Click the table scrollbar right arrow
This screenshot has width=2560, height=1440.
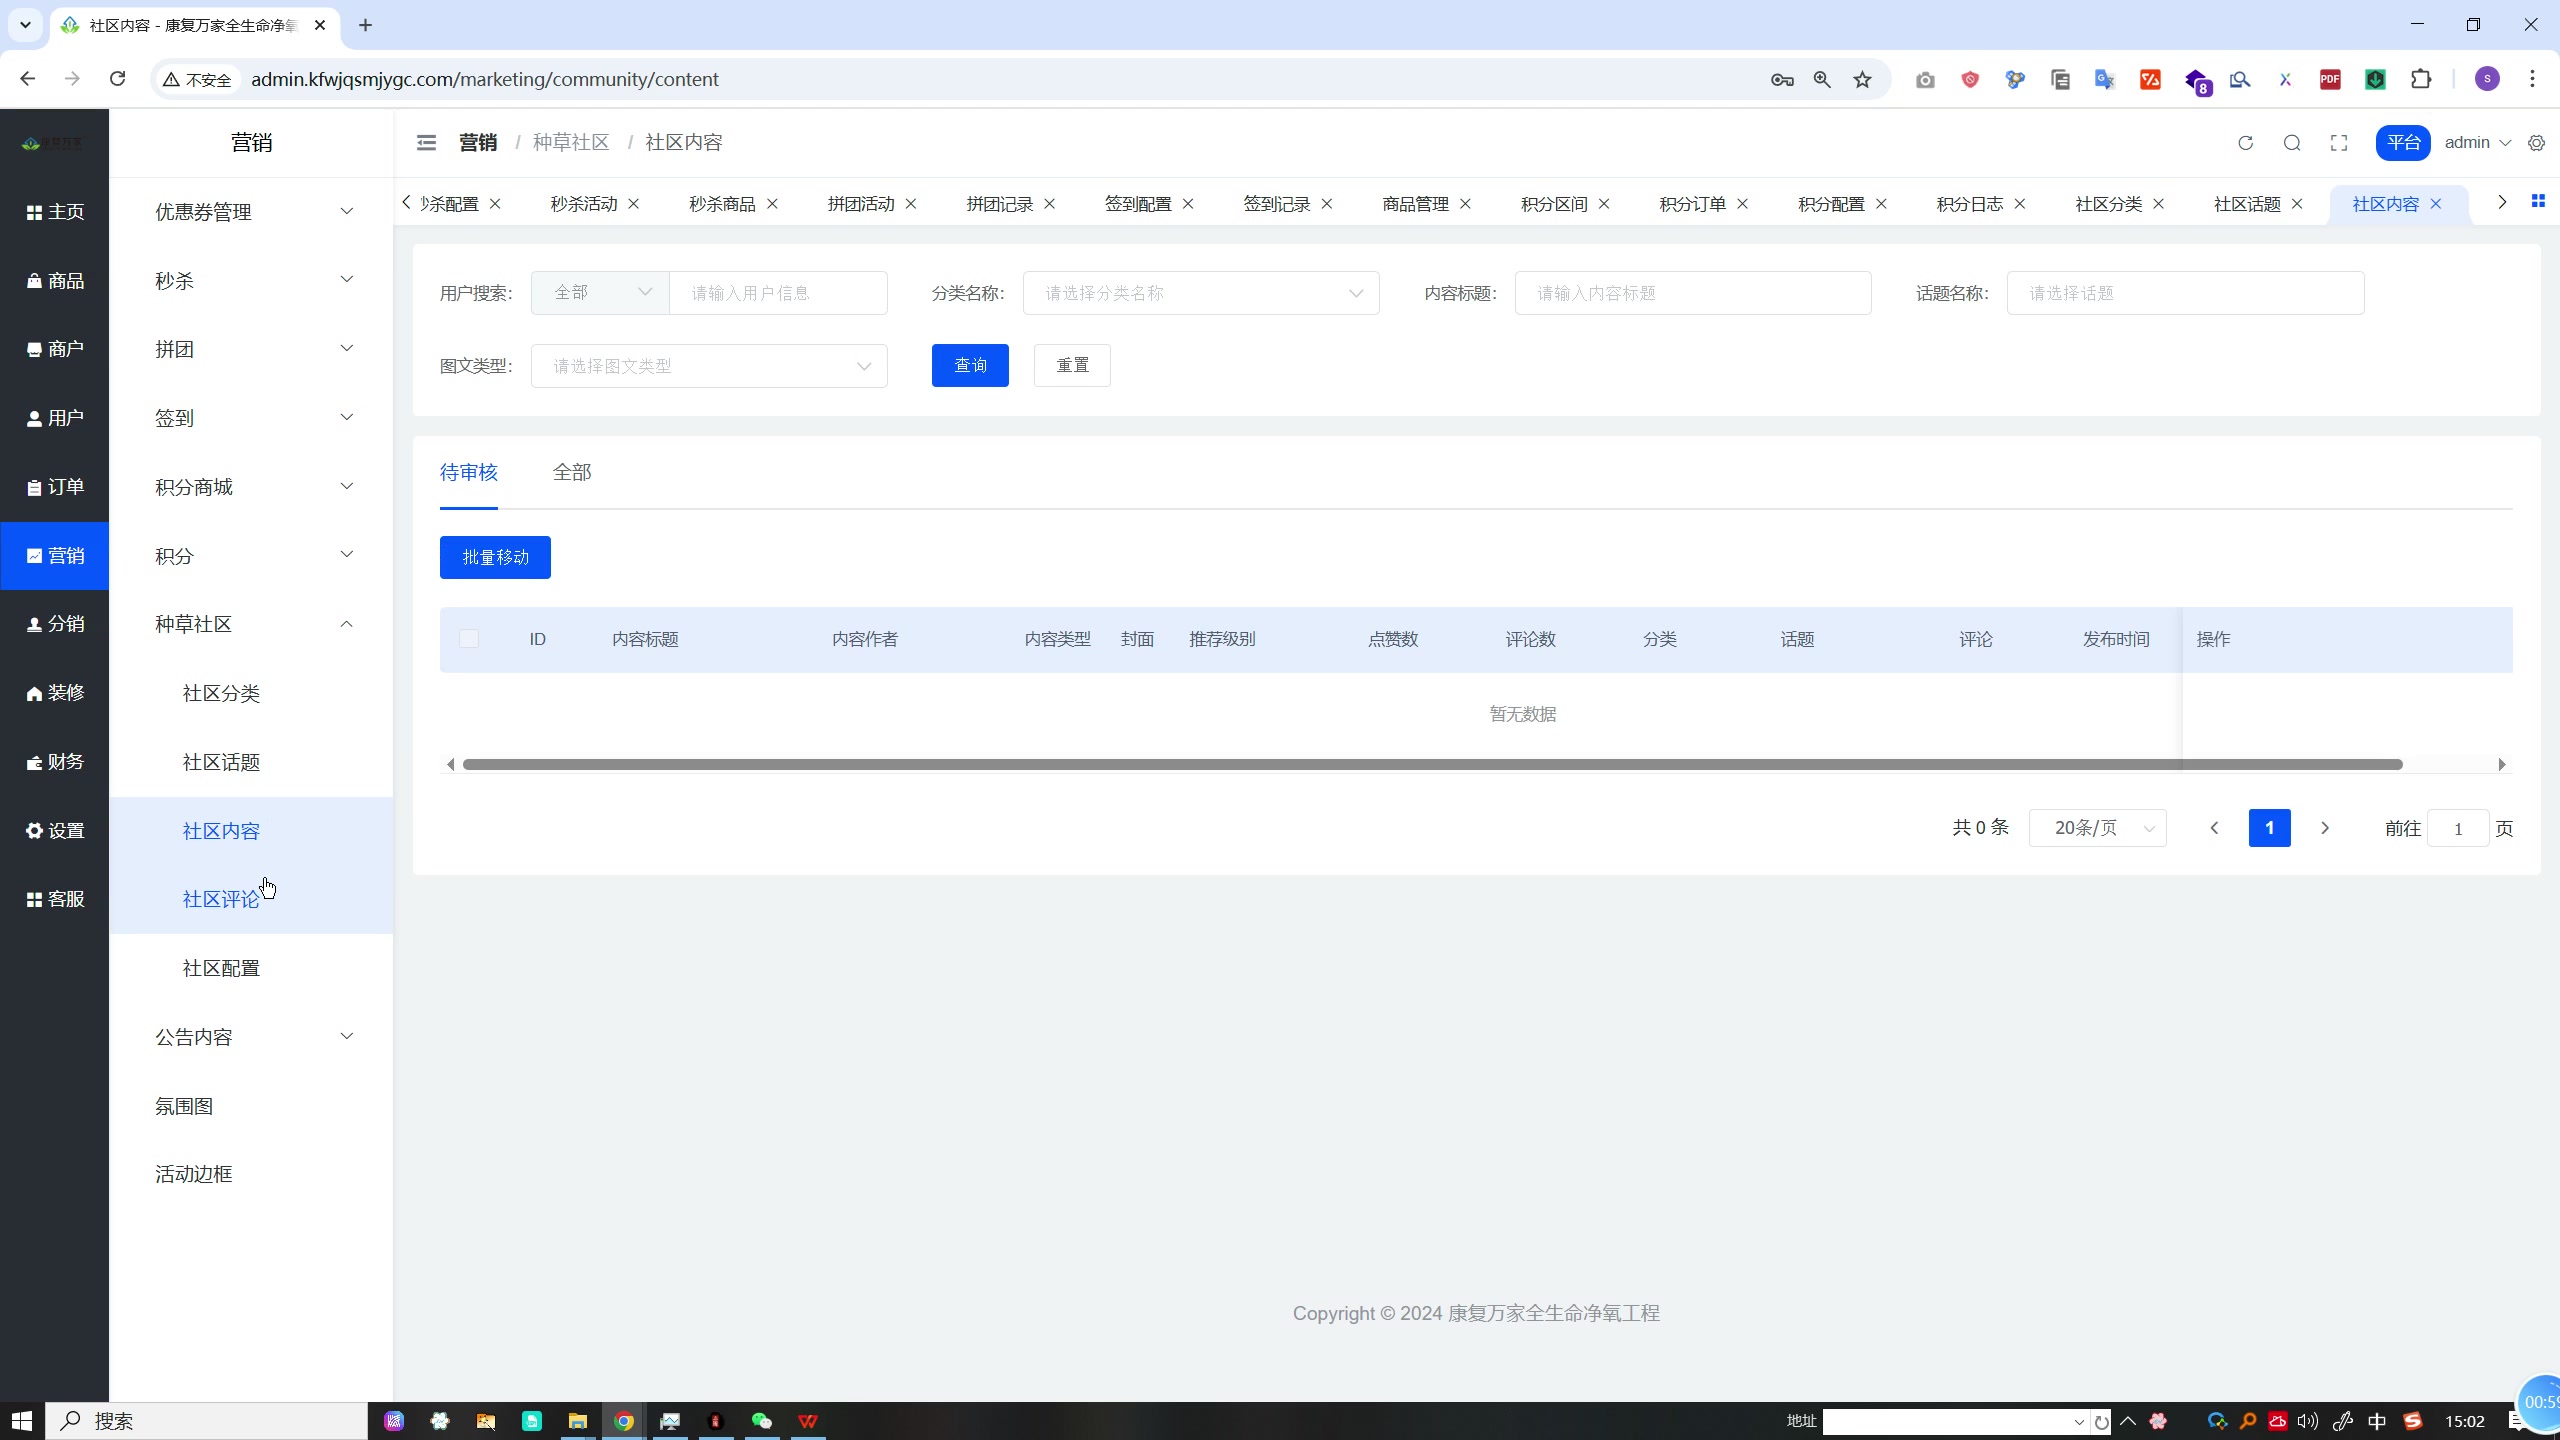[x=2502, y=764]
